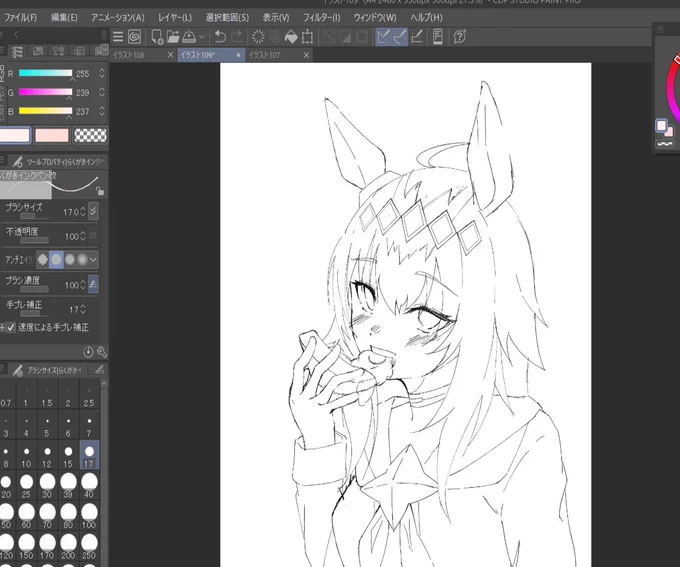
Task: Click the smartphone connection icon
Action: pos(438,37)
